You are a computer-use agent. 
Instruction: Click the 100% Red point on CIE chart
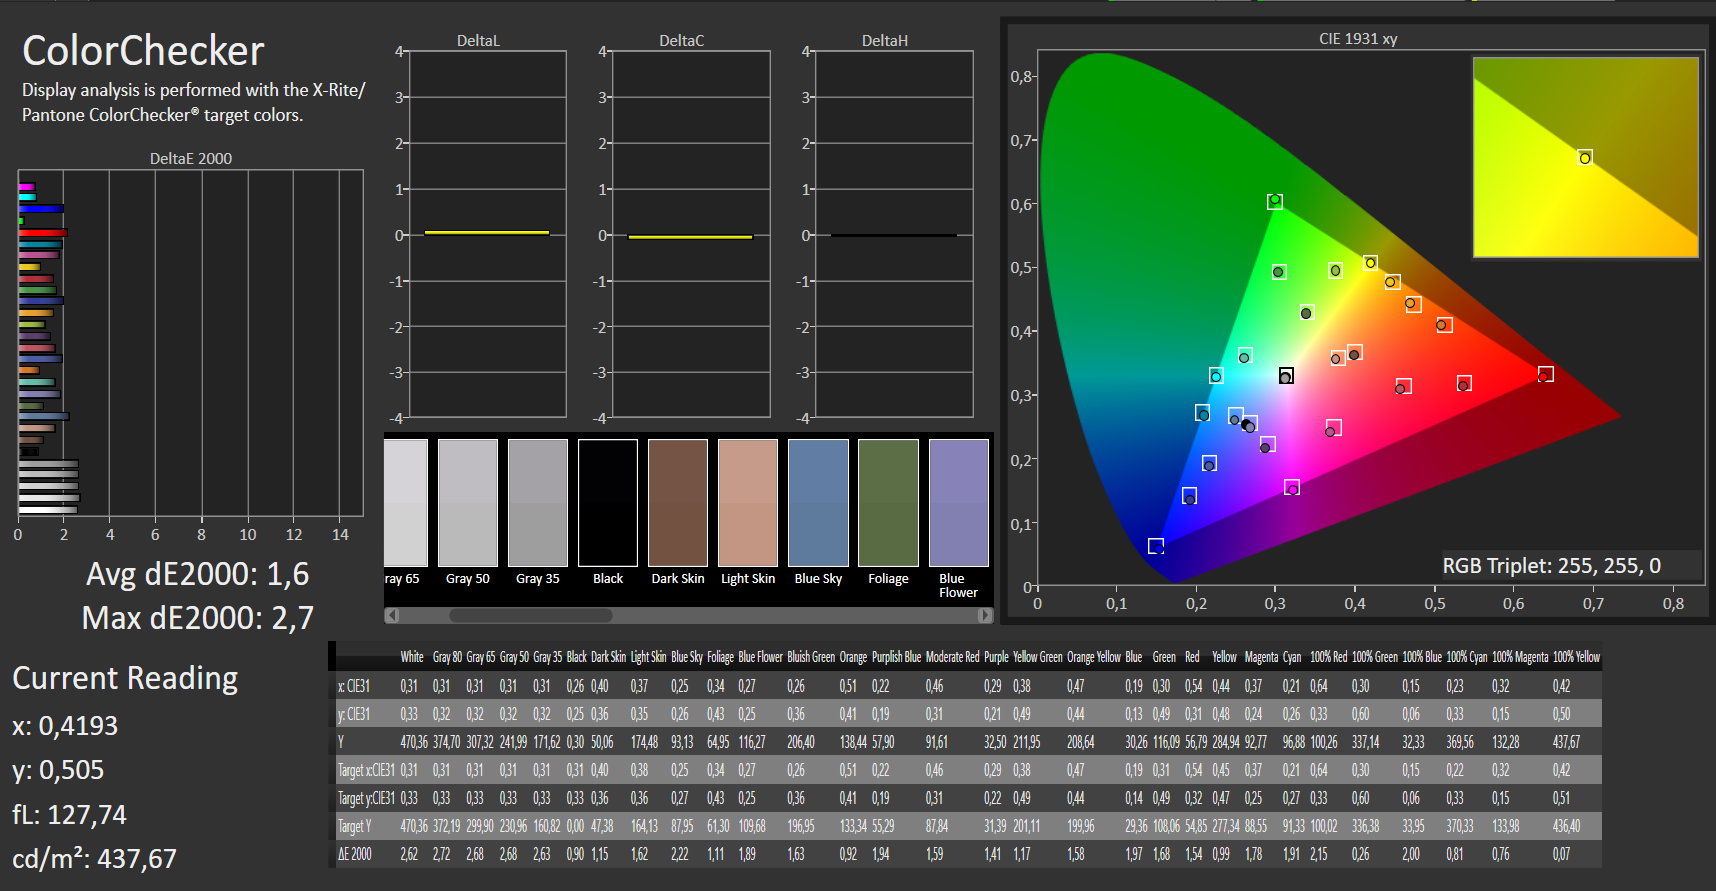[1545, 374]
